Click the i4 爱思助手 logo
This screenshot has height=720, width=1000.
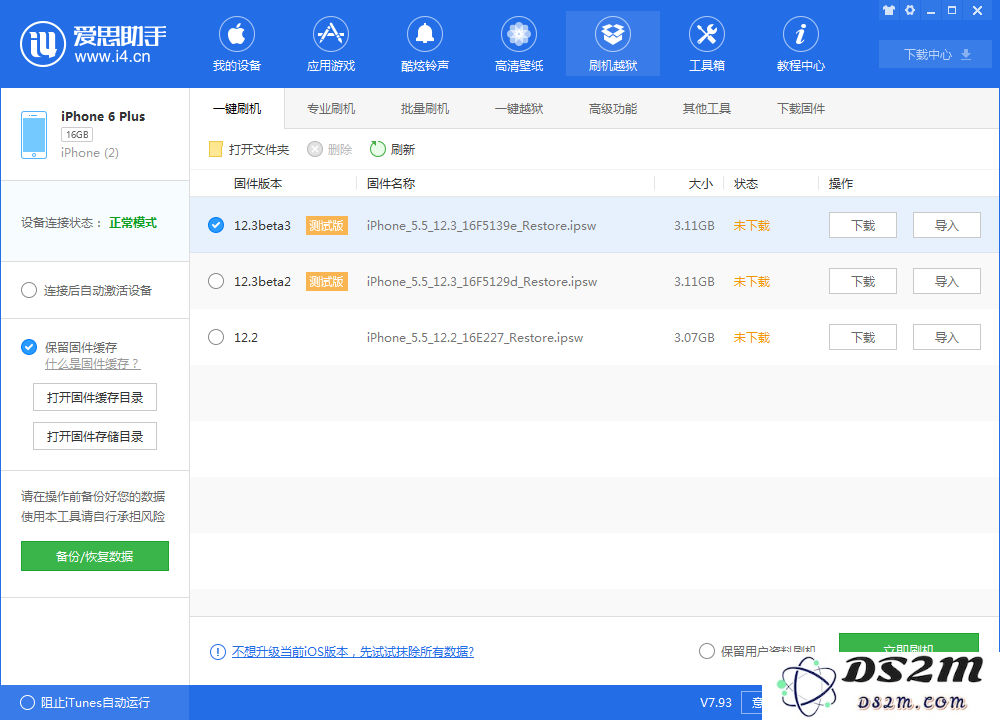point(93,43)
